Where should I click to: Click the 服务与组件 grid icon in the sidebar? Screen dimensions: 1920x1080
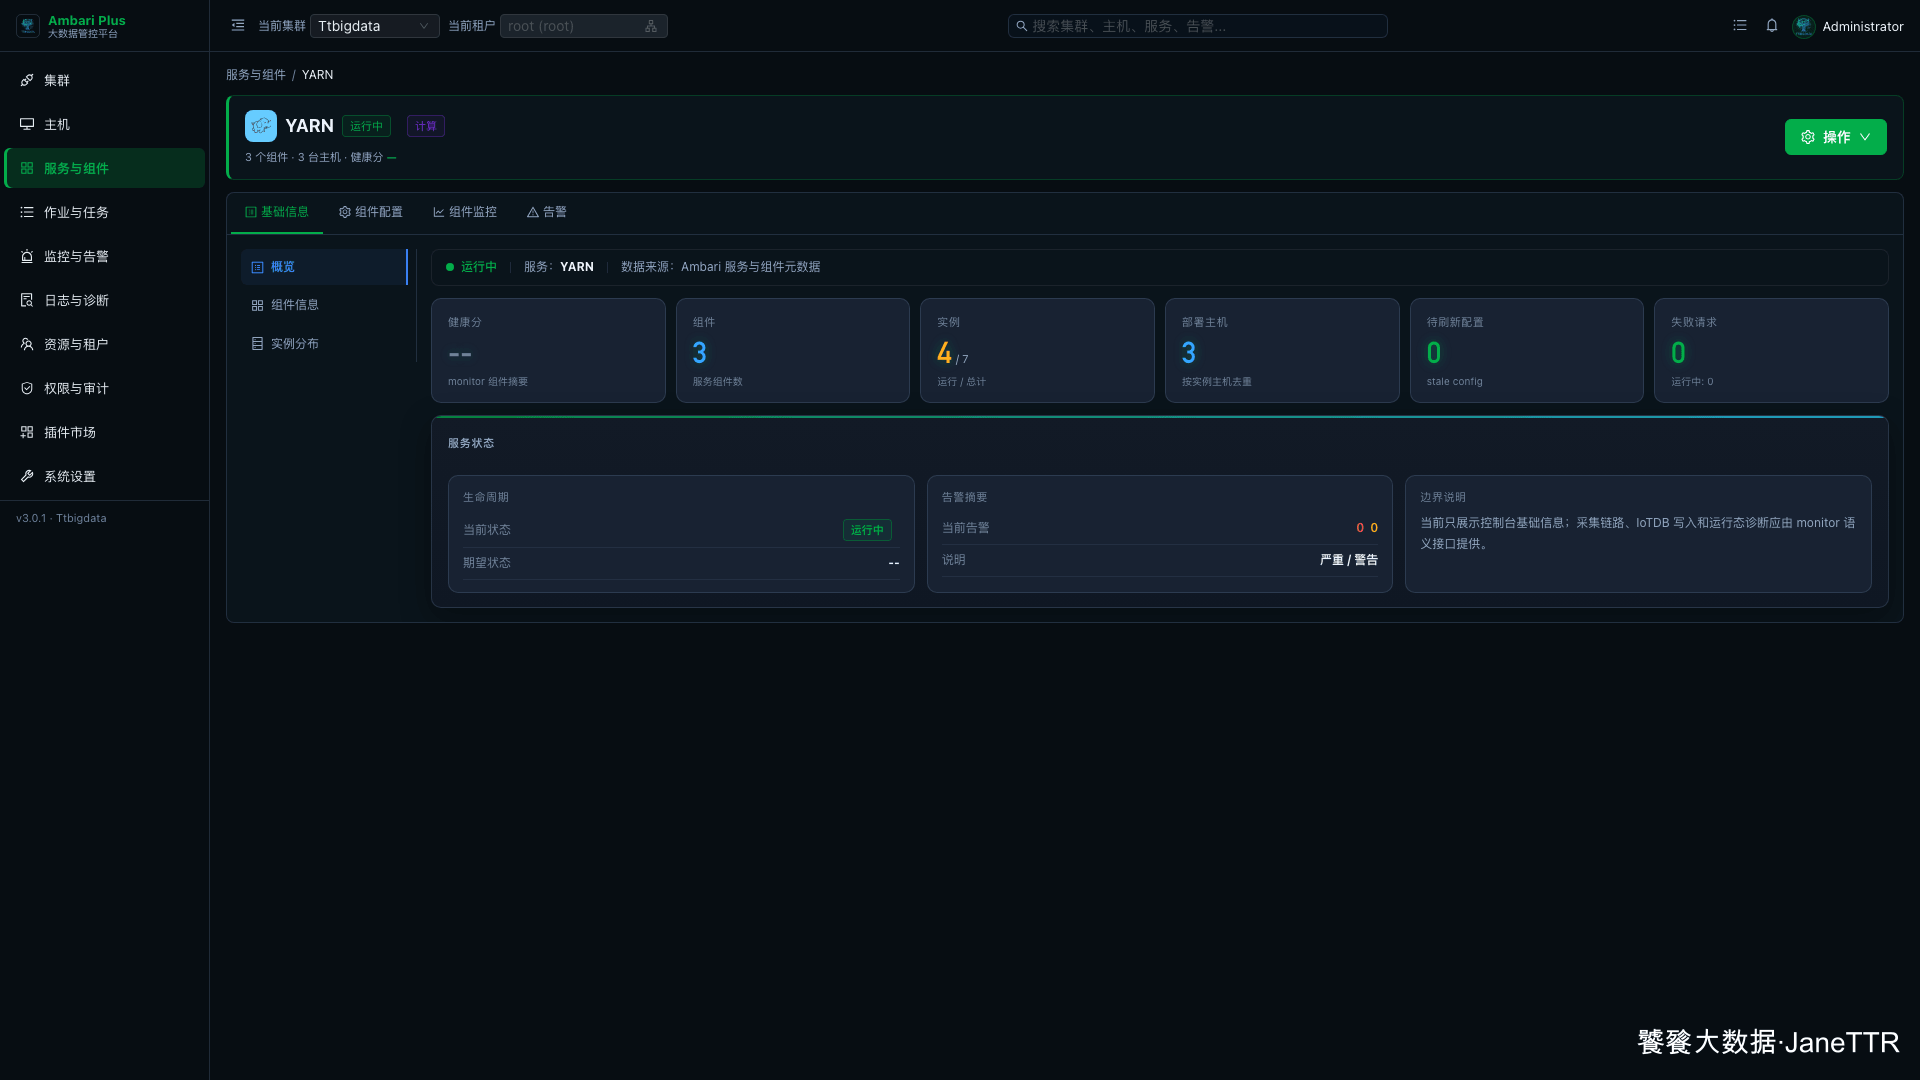27,168
